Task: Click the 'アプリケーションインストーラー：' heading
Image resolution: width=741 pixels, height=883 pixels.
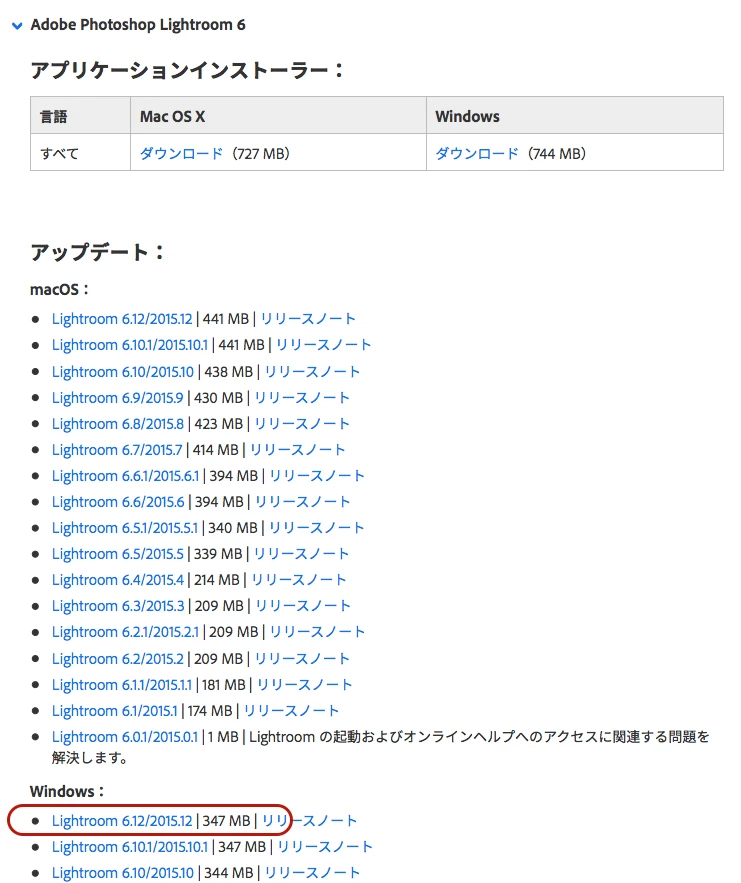Action: click(188, 70)
